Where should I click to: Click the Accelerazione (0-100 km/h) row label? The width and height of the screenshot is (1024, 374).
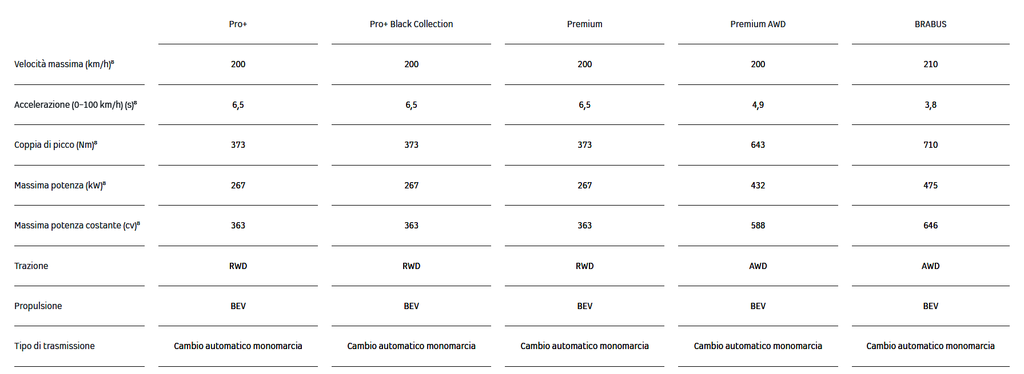coord(76,105)
